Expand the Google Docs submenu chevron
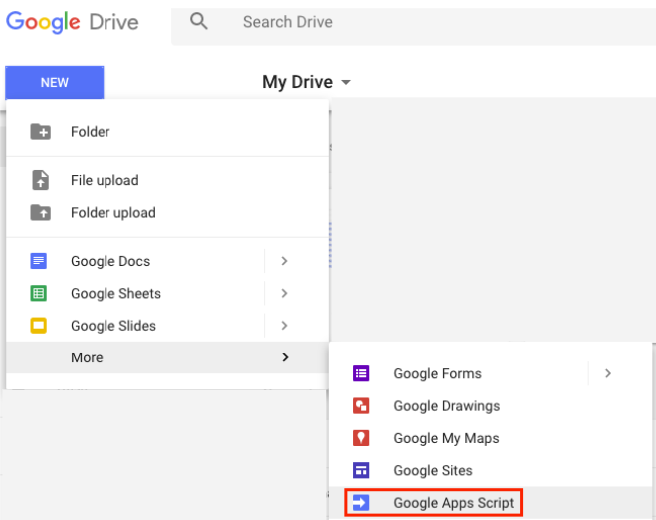Screen dimensions: 656x520 click(284, 261)
